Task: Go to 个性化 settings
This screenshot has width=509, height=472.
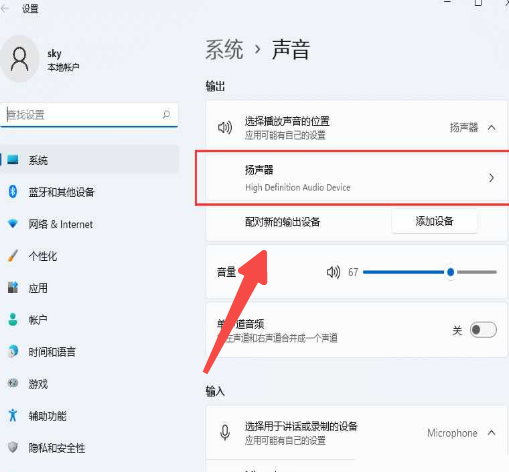Action: pos(89,256)
